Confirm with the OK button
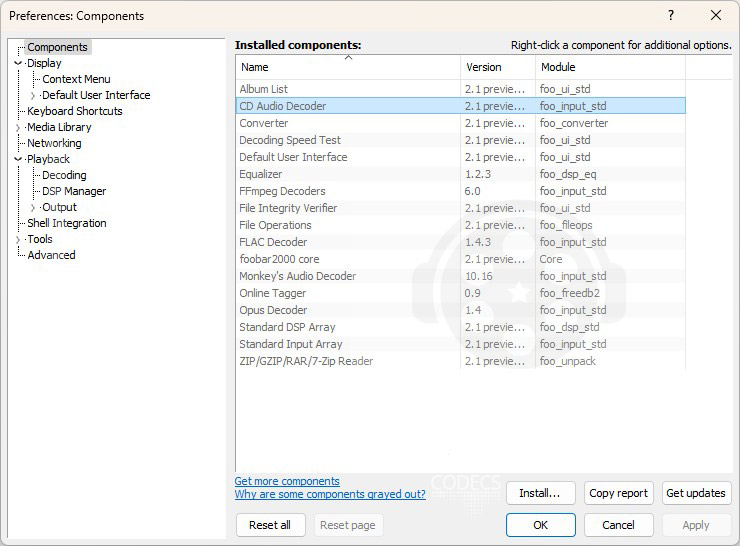 point(540,525)
